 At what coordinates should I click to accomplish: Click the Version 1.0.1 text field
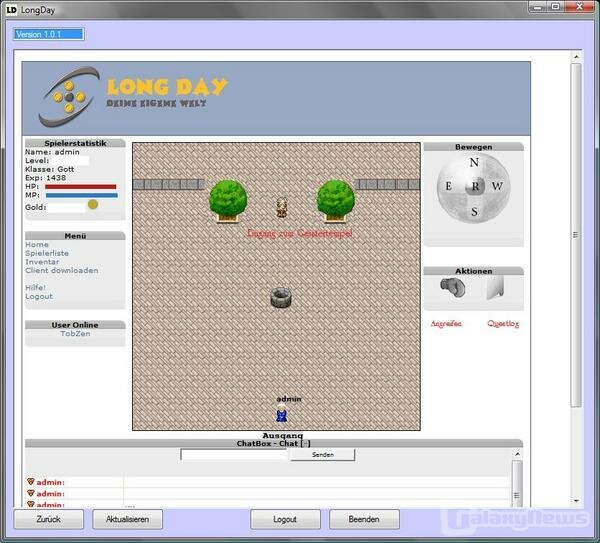click(x=49, y=34)
